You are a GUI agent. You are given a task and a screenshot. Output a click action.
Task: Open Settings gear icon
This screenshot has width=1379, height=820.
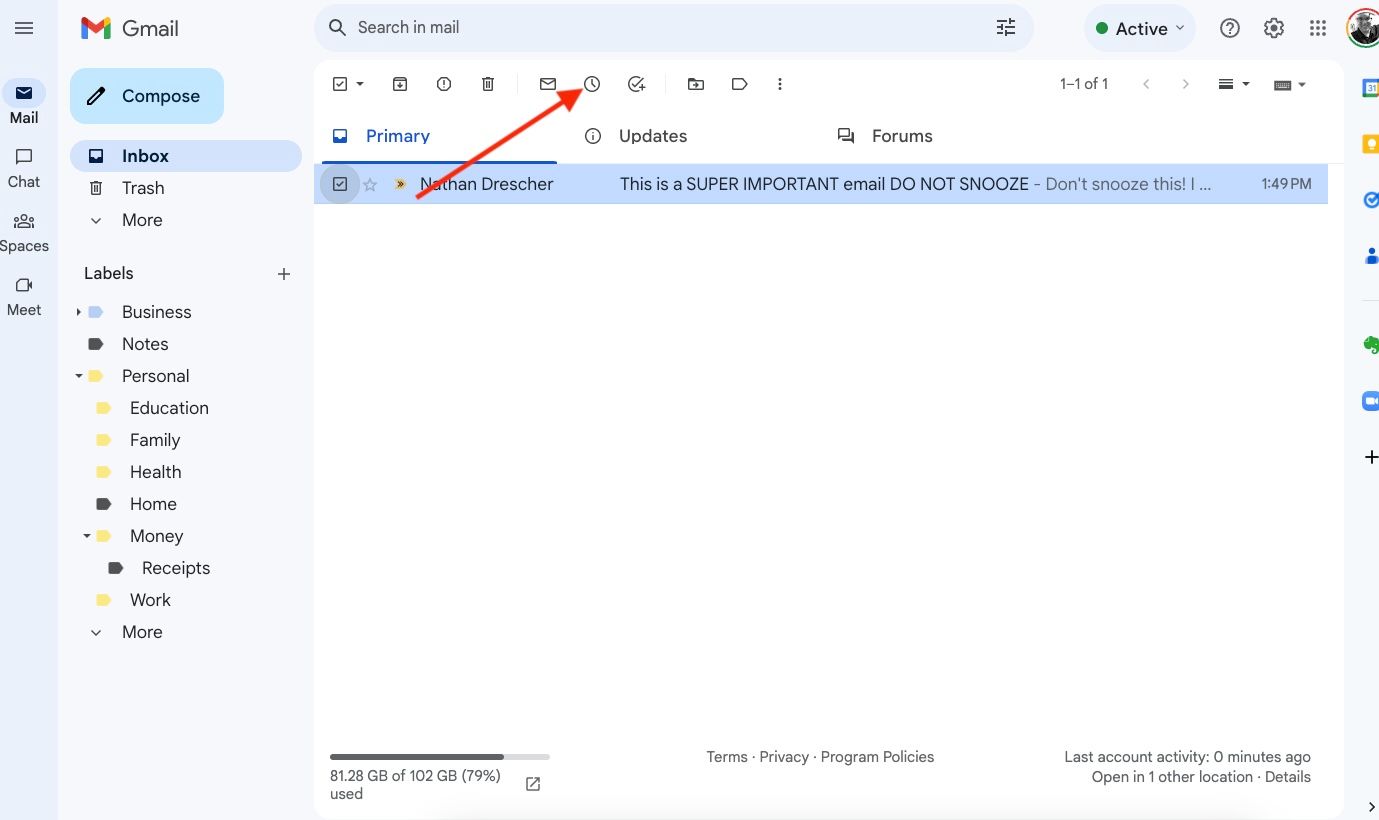point(1274,28)
